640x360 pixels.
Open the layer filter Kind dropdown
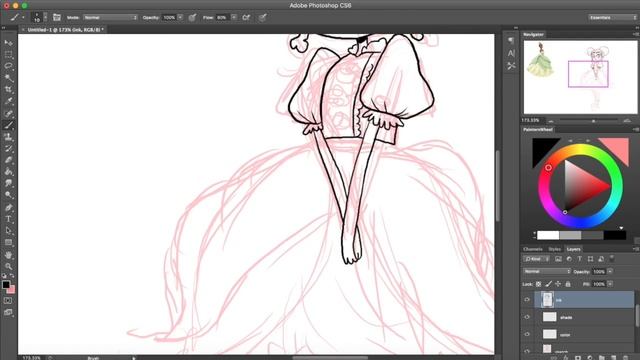click(537, 259)
